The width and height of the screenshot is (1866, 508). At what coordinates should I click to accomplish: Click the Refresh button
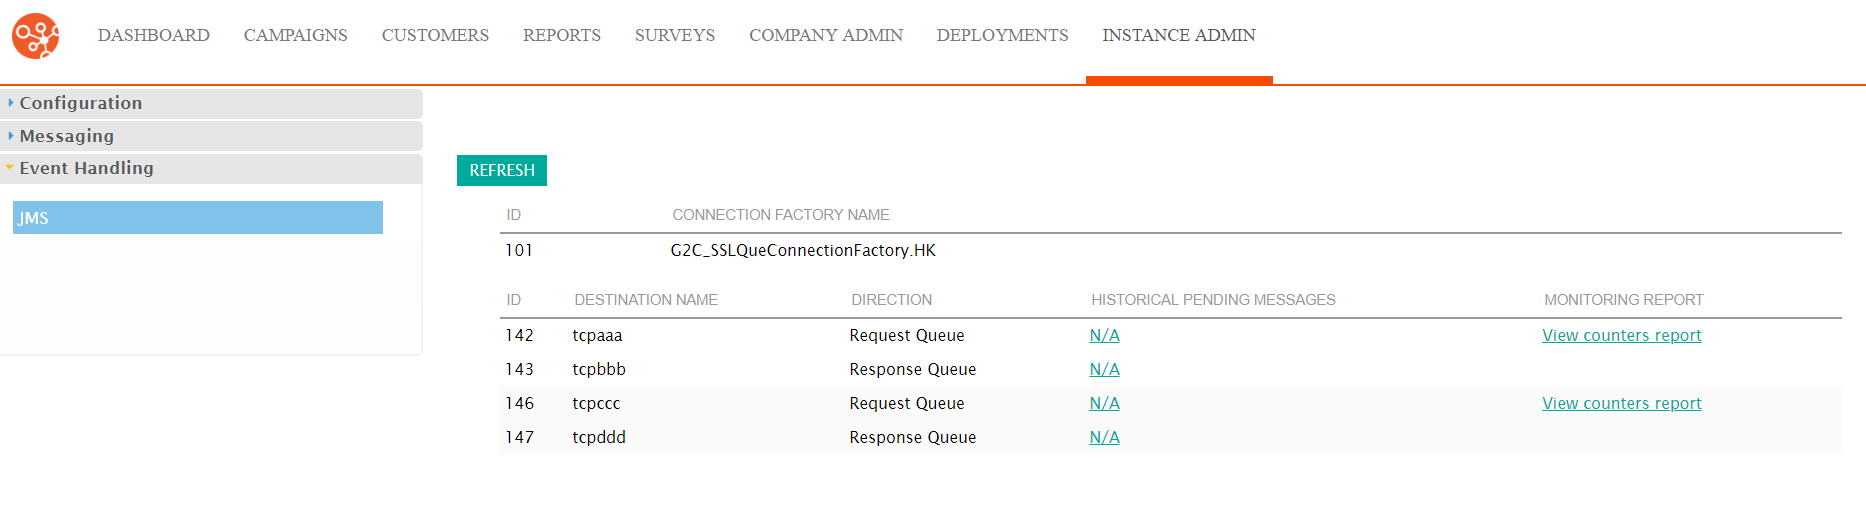502,170
